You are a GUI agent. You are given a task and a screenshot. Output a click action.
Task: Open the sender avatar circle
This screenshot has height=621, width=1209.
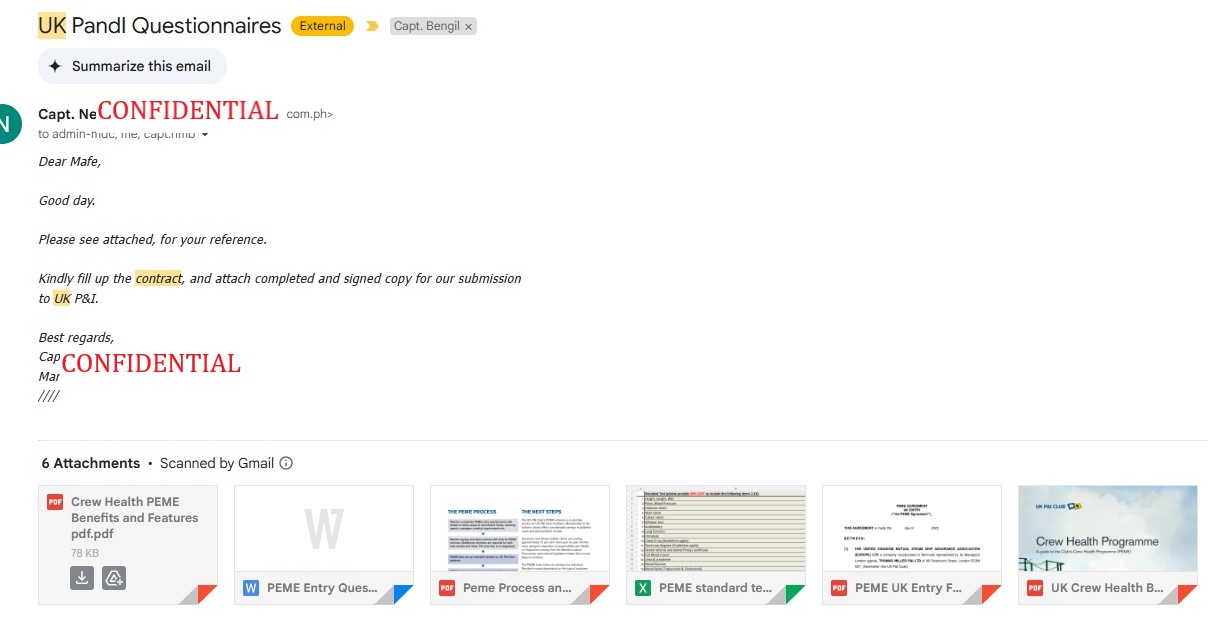5,124
